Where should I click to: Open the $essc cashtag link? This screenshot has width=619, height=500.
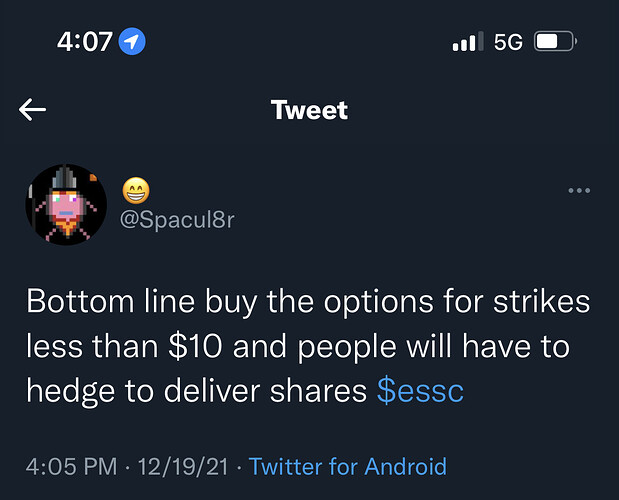point(420,391)
